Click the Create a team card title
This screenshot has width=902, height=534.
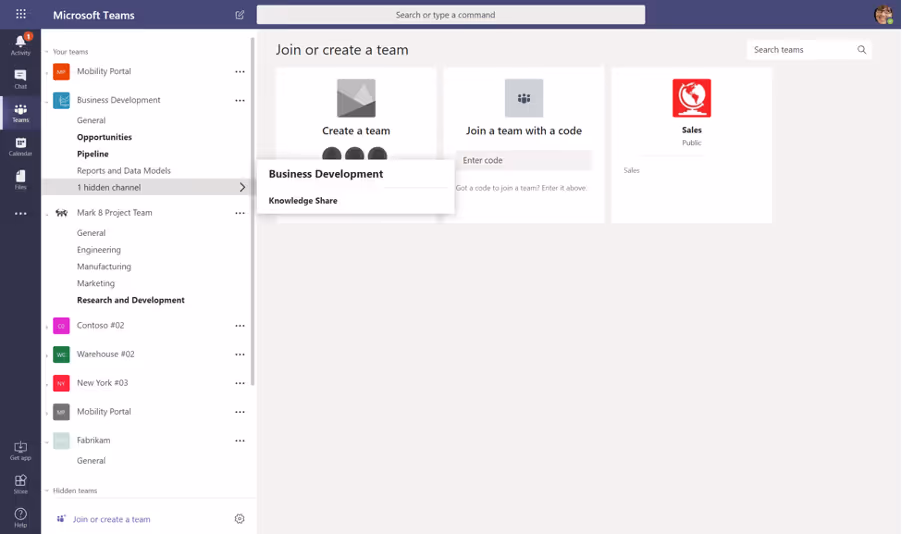356,131
